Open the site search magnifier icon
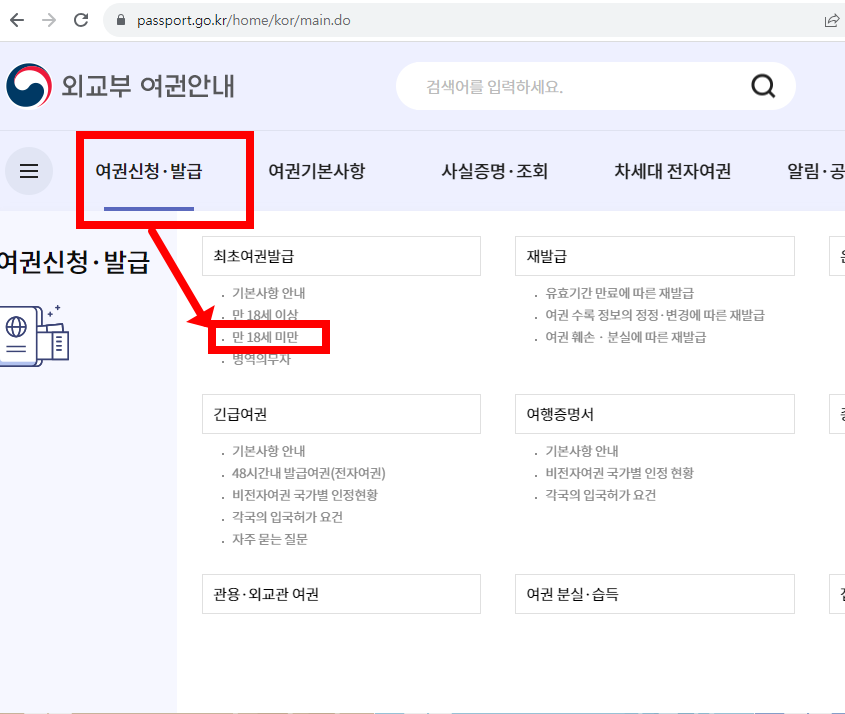Screen dimensions: 845x714 tap(763, 86)
